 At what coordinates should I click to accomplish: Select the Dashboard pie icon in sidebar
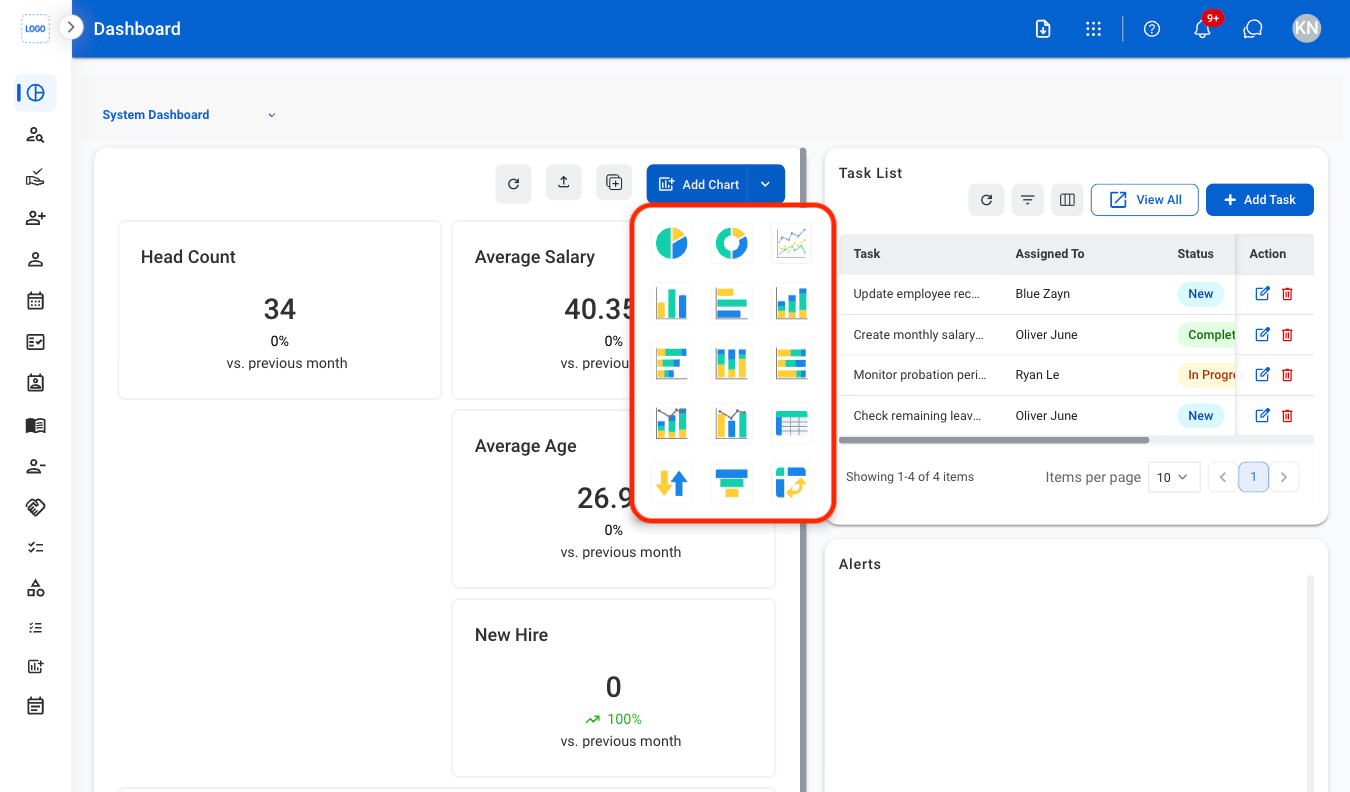36,93
